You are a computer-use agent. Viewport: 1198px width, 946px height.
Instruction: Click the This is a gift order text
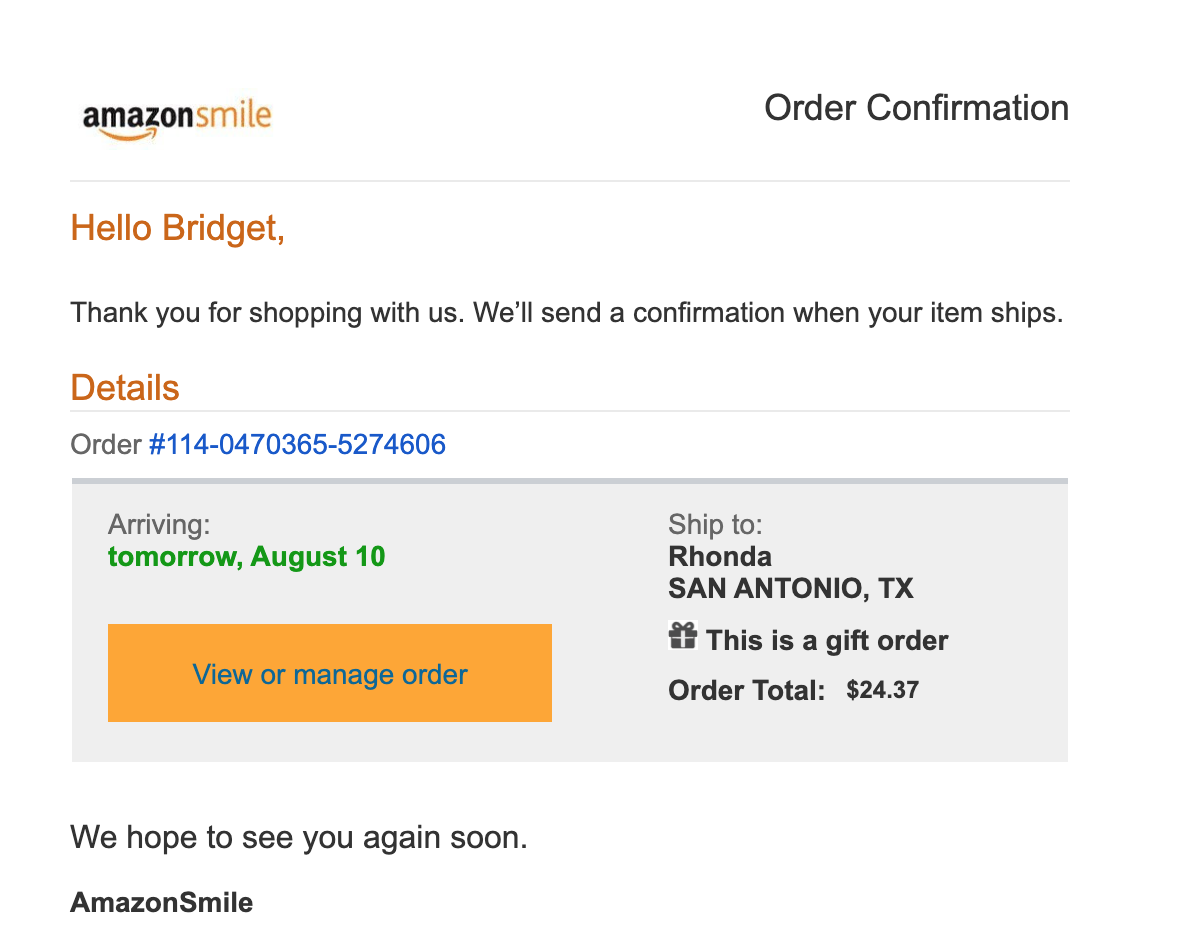point(827,640)
